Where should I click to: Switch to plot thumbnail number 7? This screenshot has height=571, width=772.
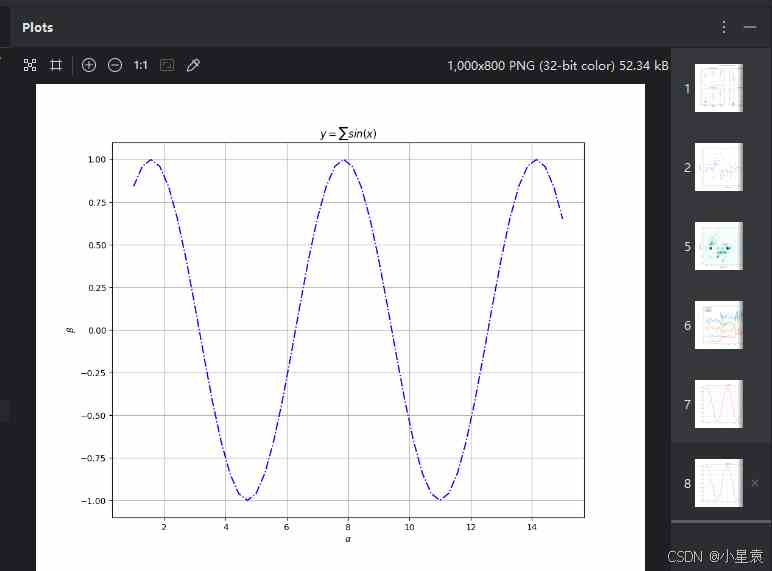point(718,404)
